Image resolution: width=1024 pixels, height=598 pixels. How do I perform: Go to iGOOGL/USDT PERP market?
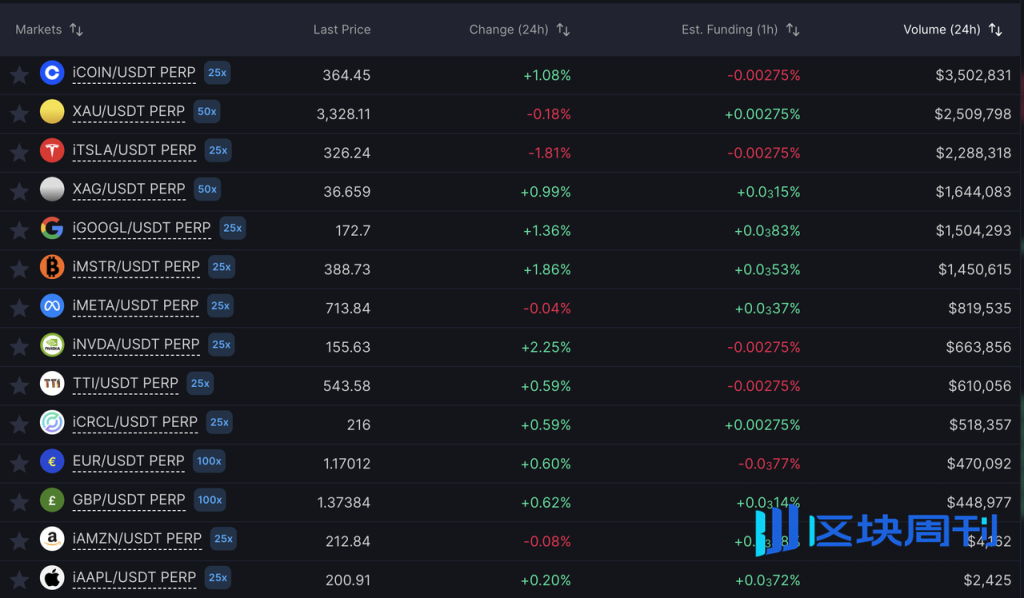pos(142,228)
